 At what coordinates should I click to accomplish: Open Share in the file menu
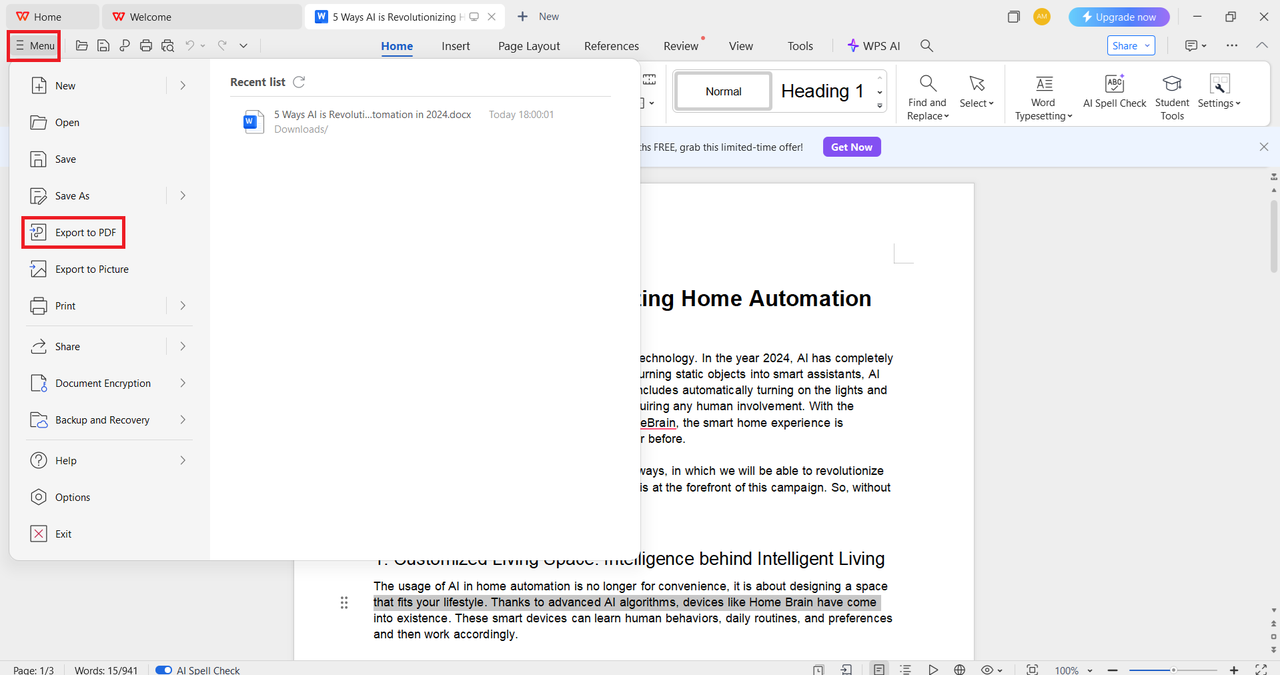[67, 347]
